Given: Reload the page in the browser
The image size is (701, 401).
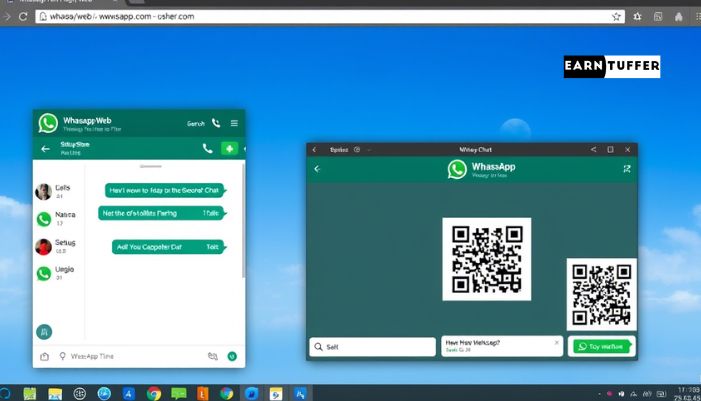Looking at the screenshot, I should [23, 17].
